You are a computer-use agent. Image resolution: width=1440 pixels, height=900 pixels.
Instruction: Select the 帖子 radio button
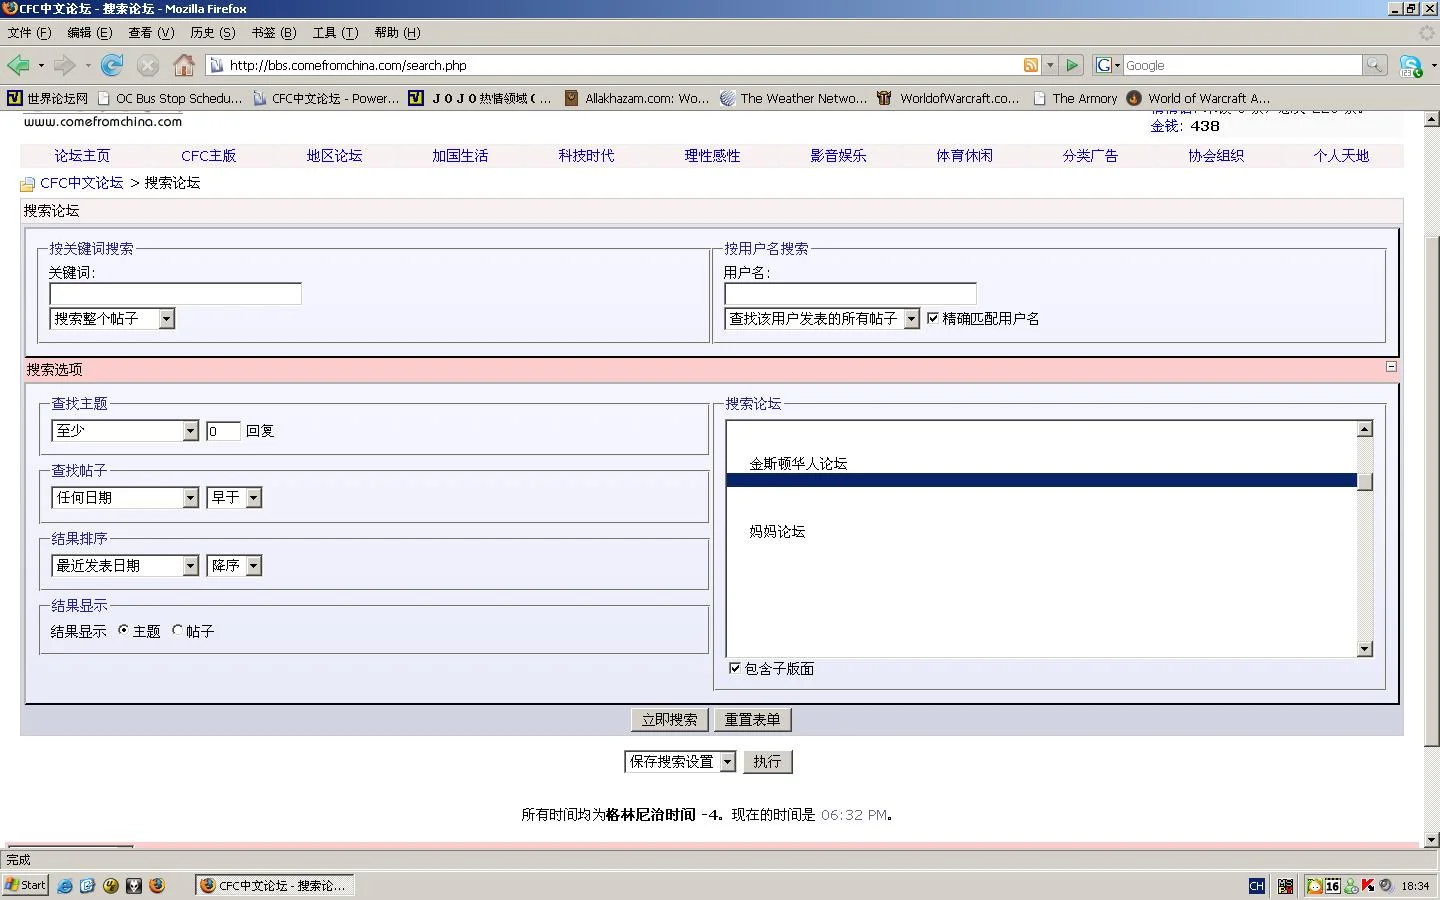(x=178, y=630)
